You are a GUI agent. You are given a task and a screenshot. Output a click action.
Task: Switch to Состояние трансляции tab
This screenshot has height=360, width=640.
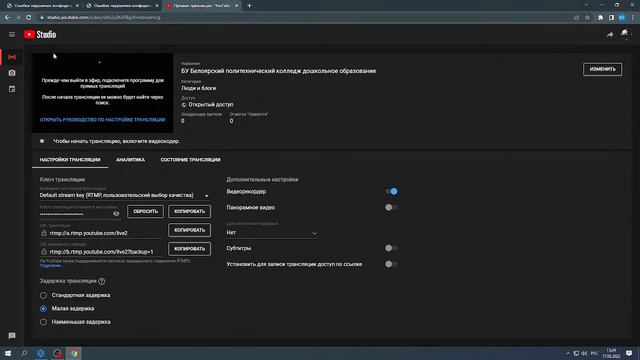[190, 160]
